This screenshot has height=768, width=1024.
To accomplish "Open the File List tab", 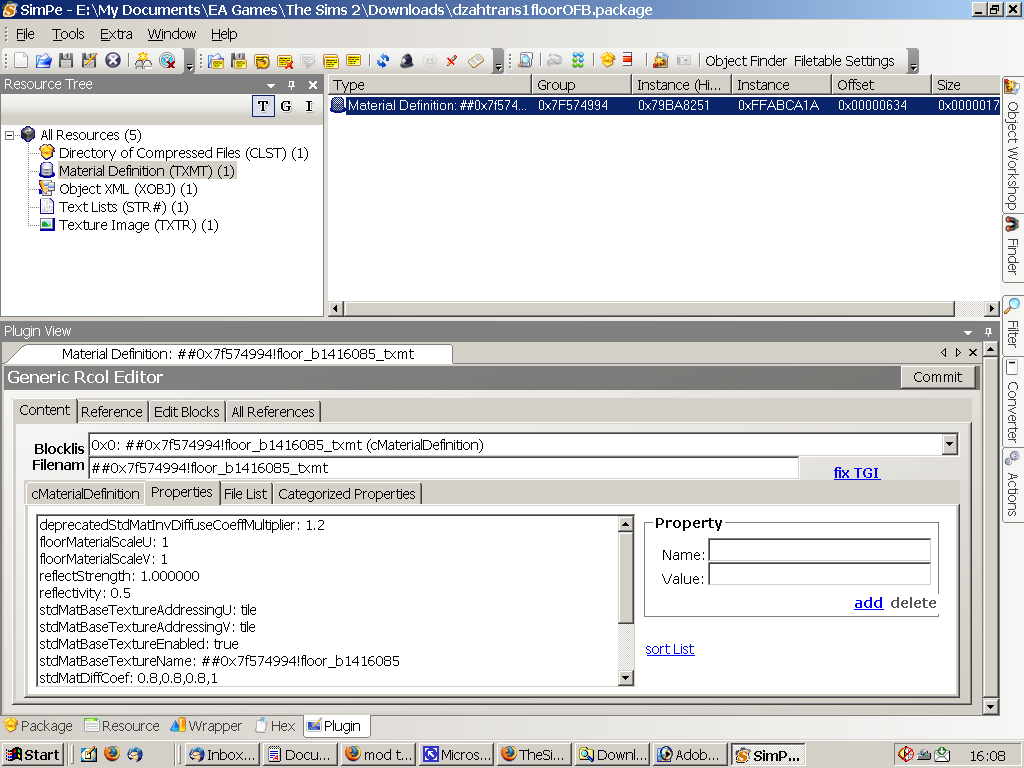I will click(x=246, y=494).
